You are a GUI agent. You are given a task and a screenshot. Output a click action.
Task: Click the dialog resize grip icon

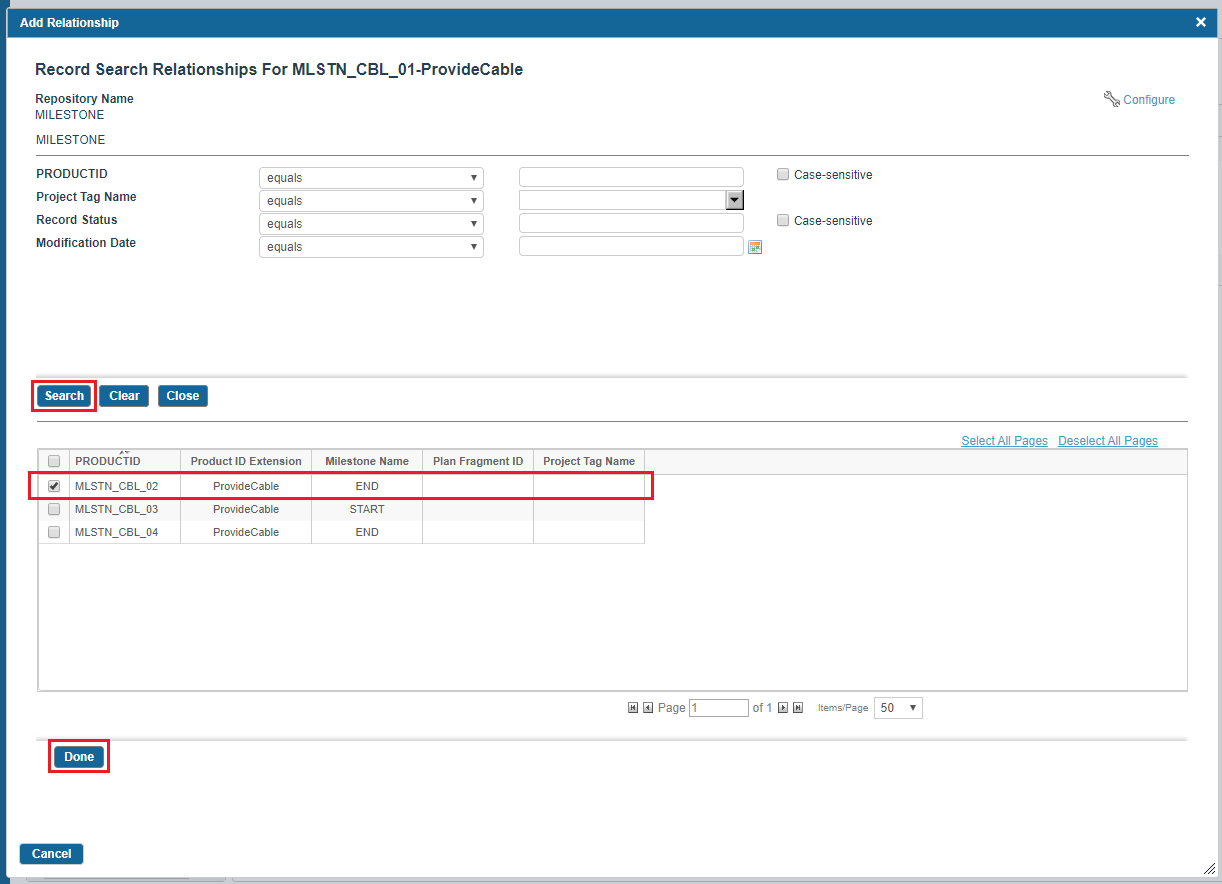pyautogui.click(x=1208, y=867)
